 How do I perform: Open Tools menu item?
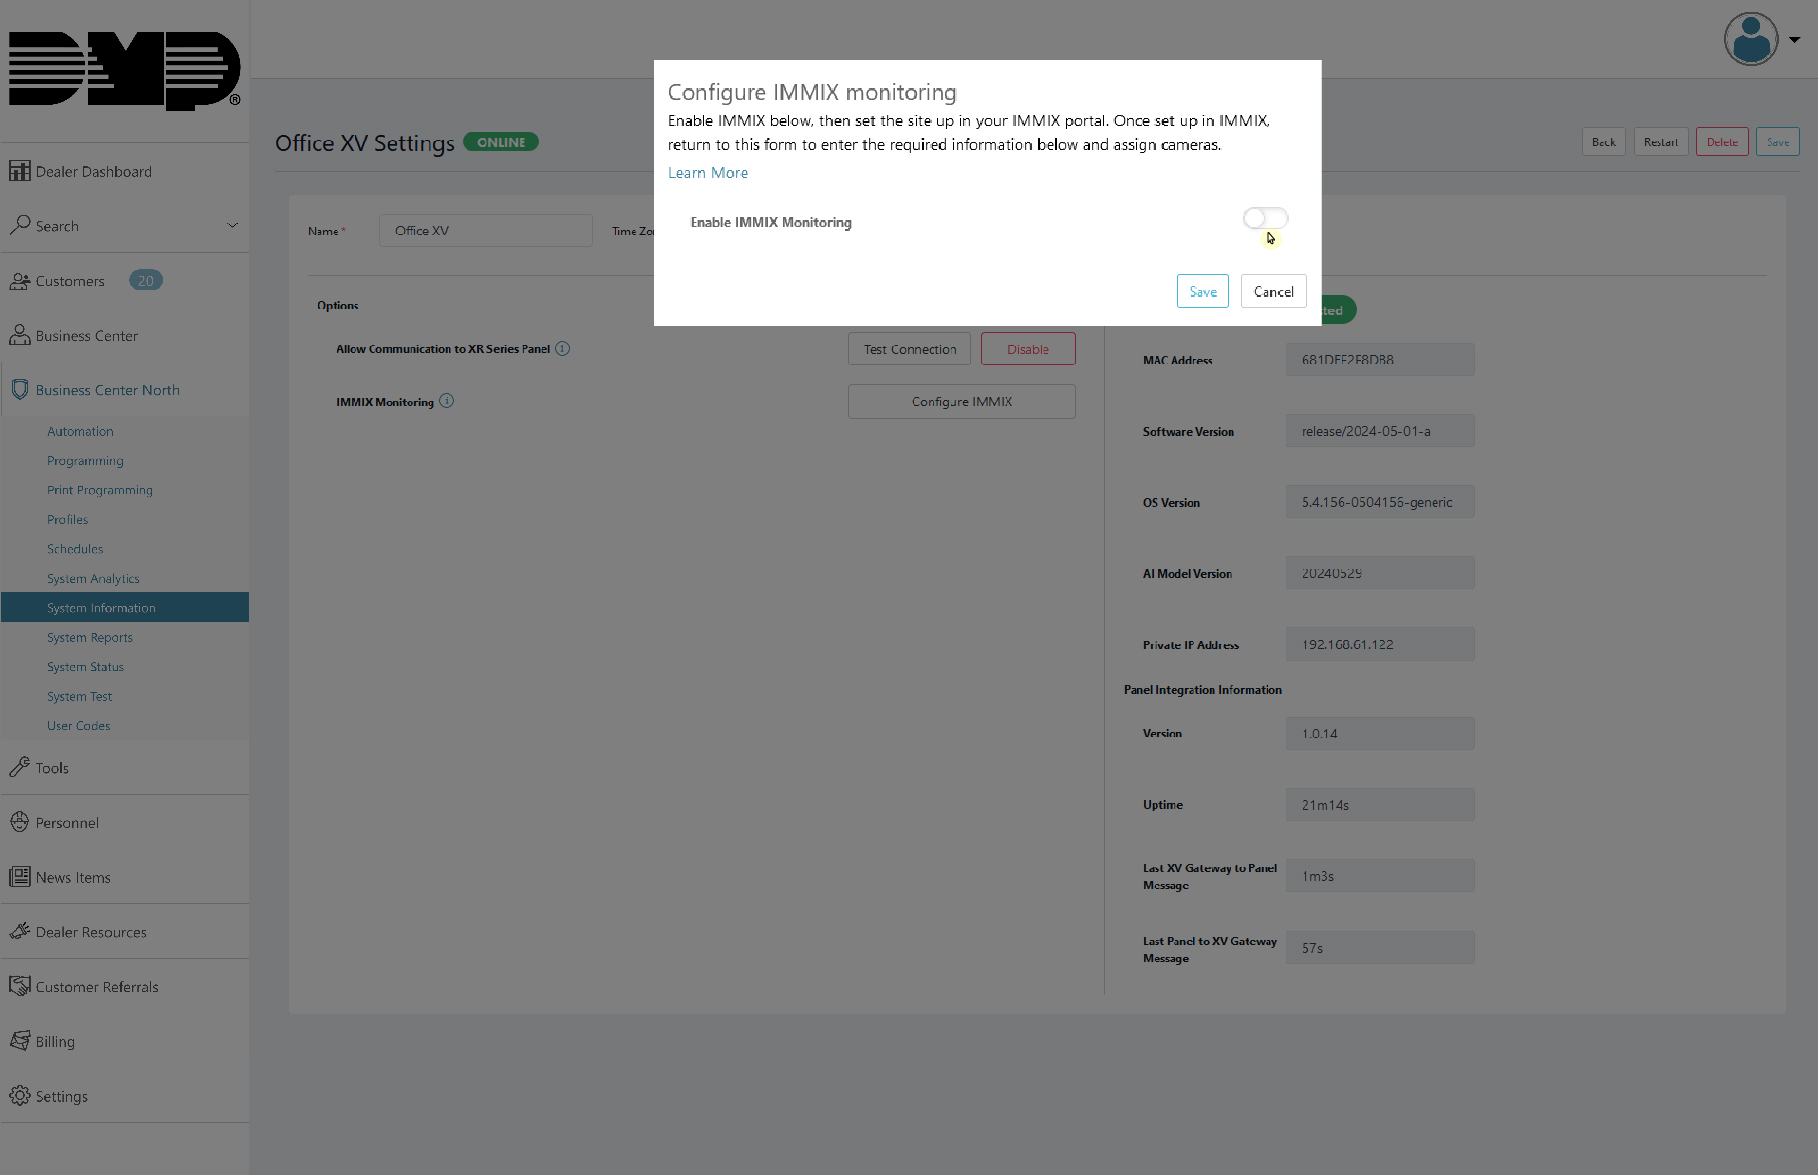click(x=52, y=768)
